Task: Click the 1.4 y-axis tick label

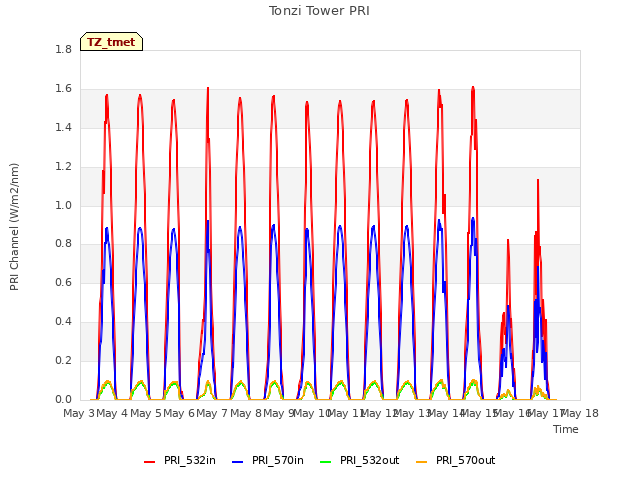Action: (x=63, y=127)
